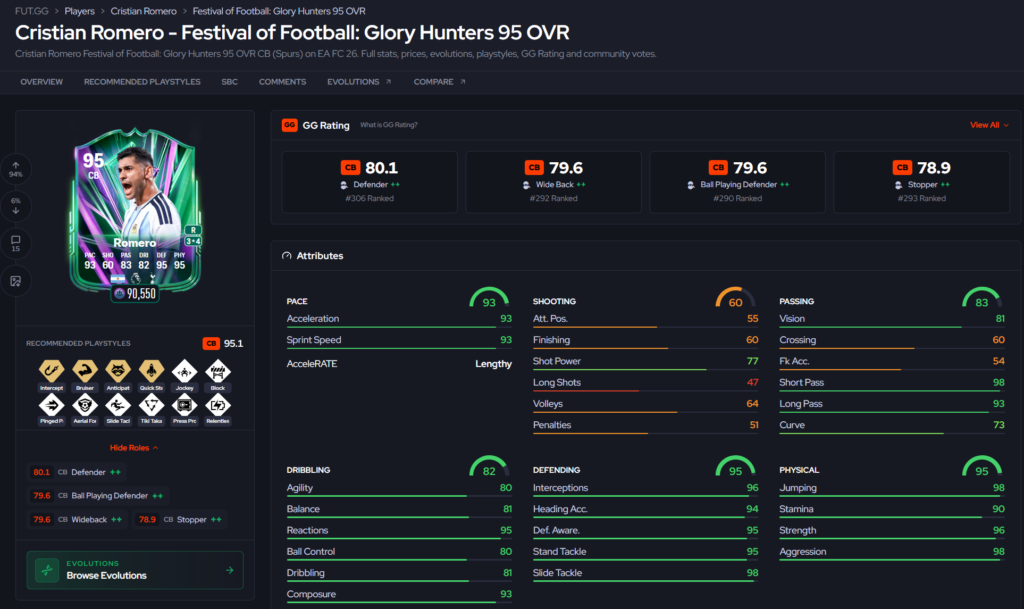The height and width of the screenshot is (609, 1024).
Task: Click the Romero player card image
Action: pyautogui.click(x=135, y=210)
